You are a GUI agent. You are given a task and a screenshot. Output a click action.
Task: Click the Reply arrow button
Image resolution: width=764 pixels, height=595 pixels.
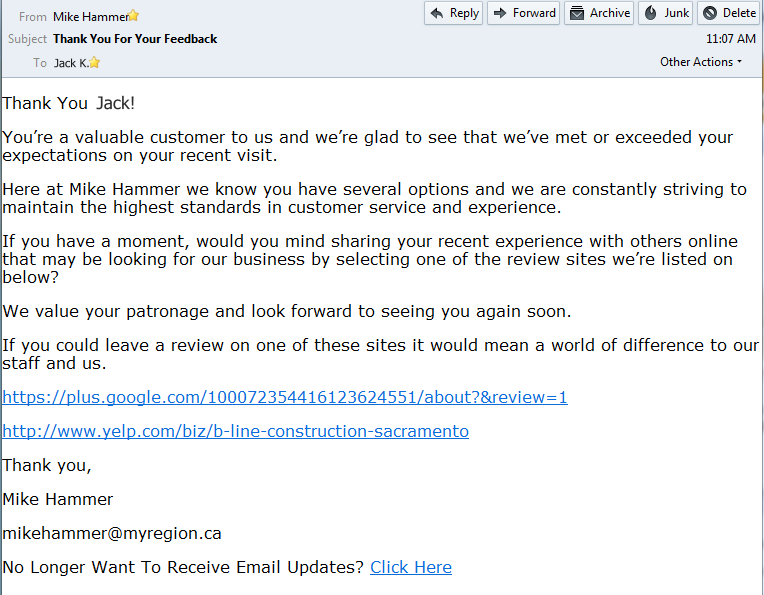tap(454, 13)
